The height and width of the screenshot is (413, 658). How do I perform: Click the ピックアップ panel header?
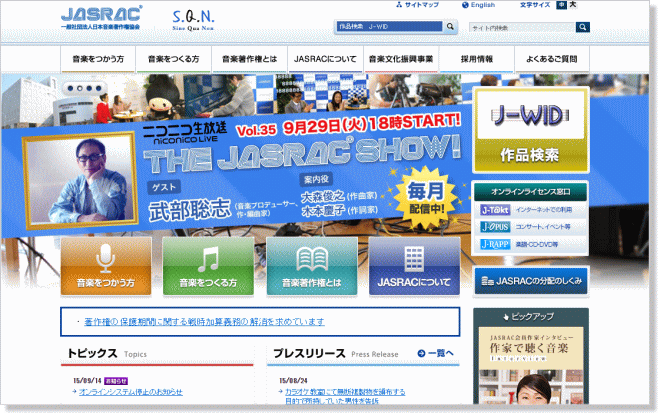pos(531,317)
